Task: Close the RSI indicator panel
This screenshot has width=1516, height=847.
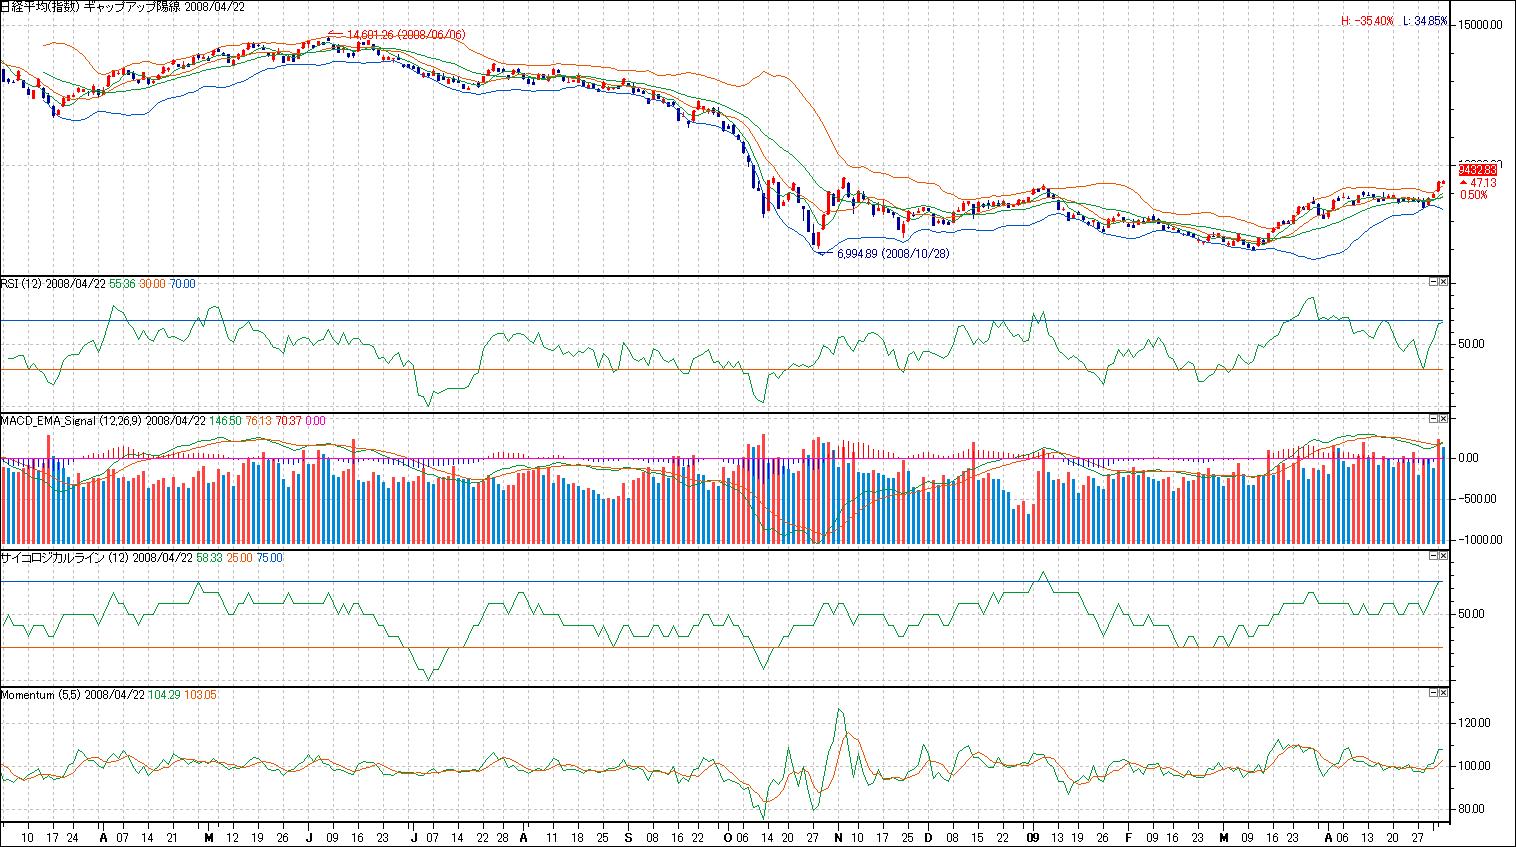Action: click(1443, 282)
